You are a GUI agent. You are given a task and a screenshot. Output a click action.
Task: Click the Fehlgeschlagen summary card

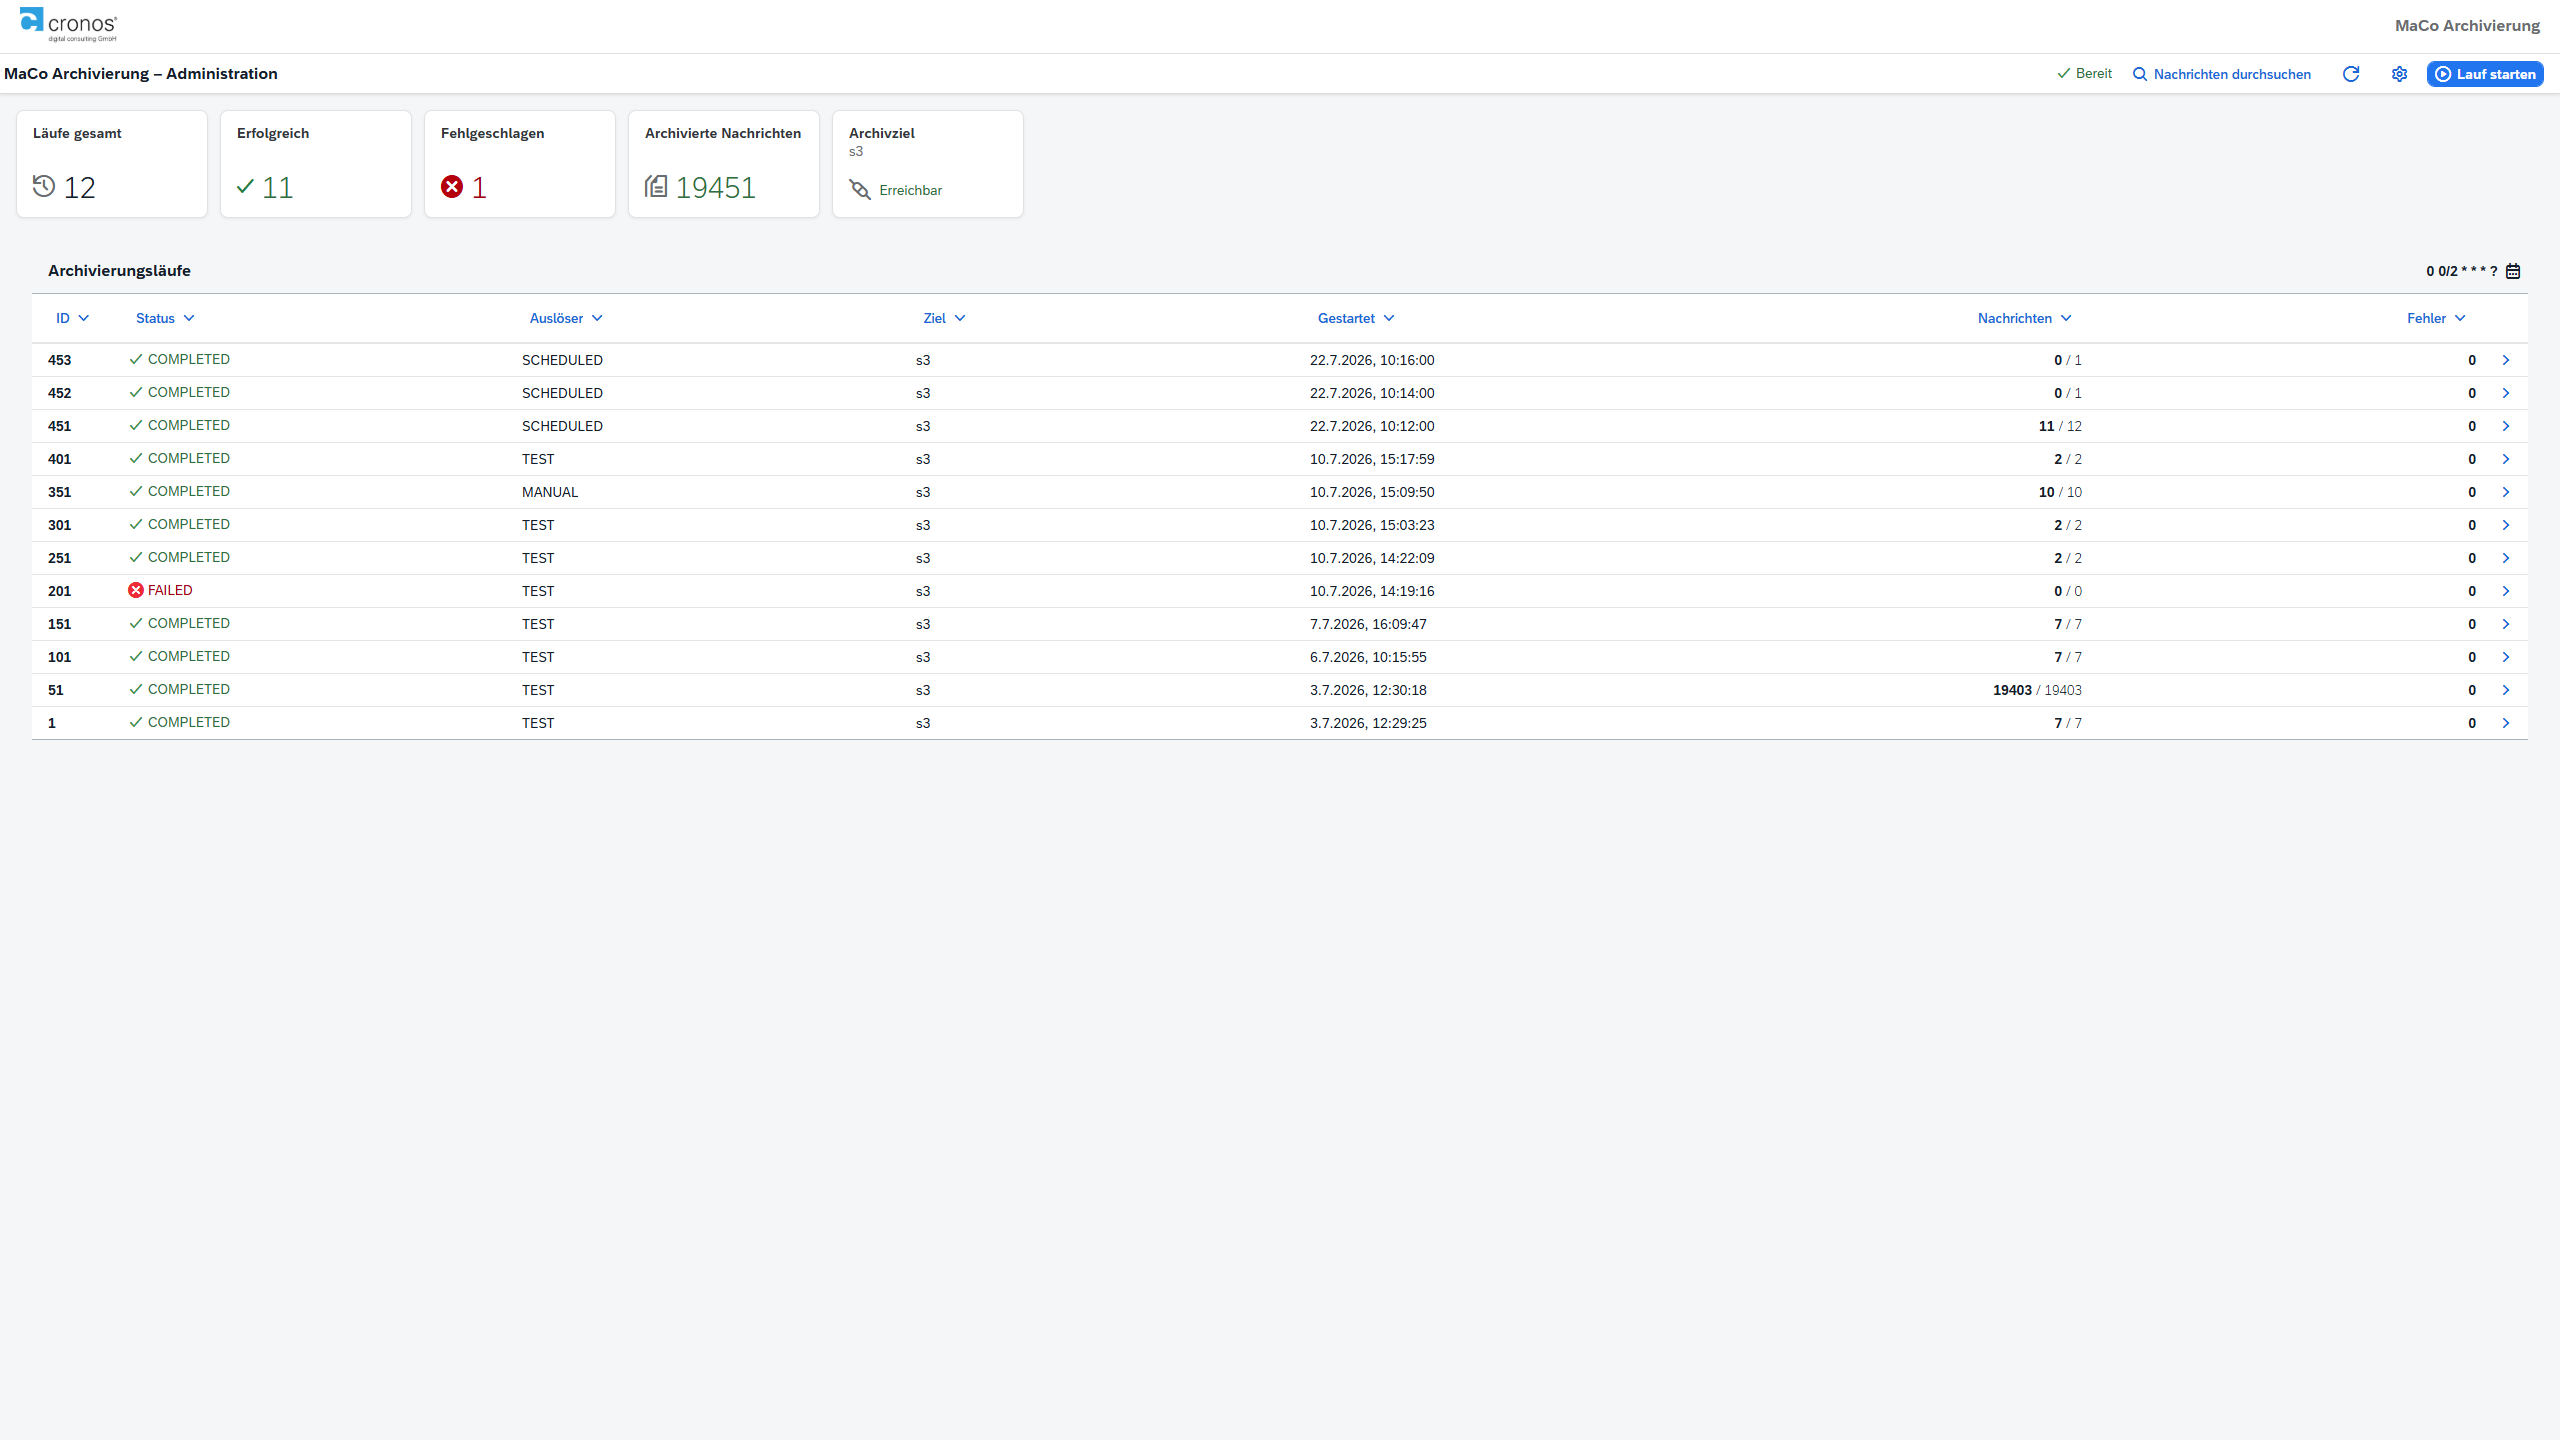pos(520,164)
